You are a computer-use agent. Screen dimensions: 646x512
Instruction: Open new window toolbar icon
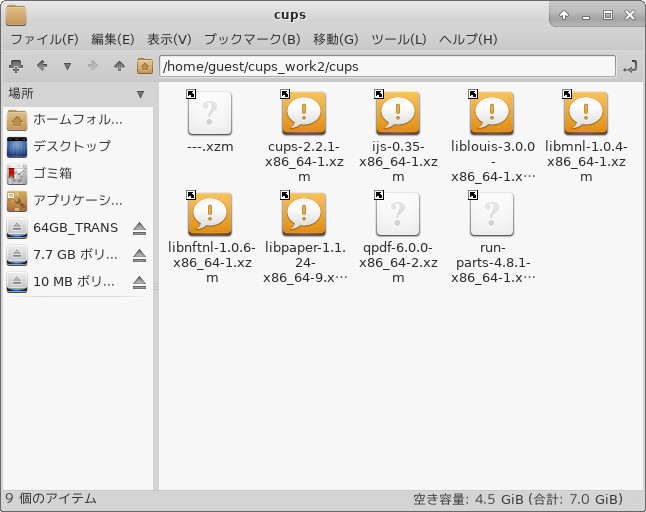[16, 66]
